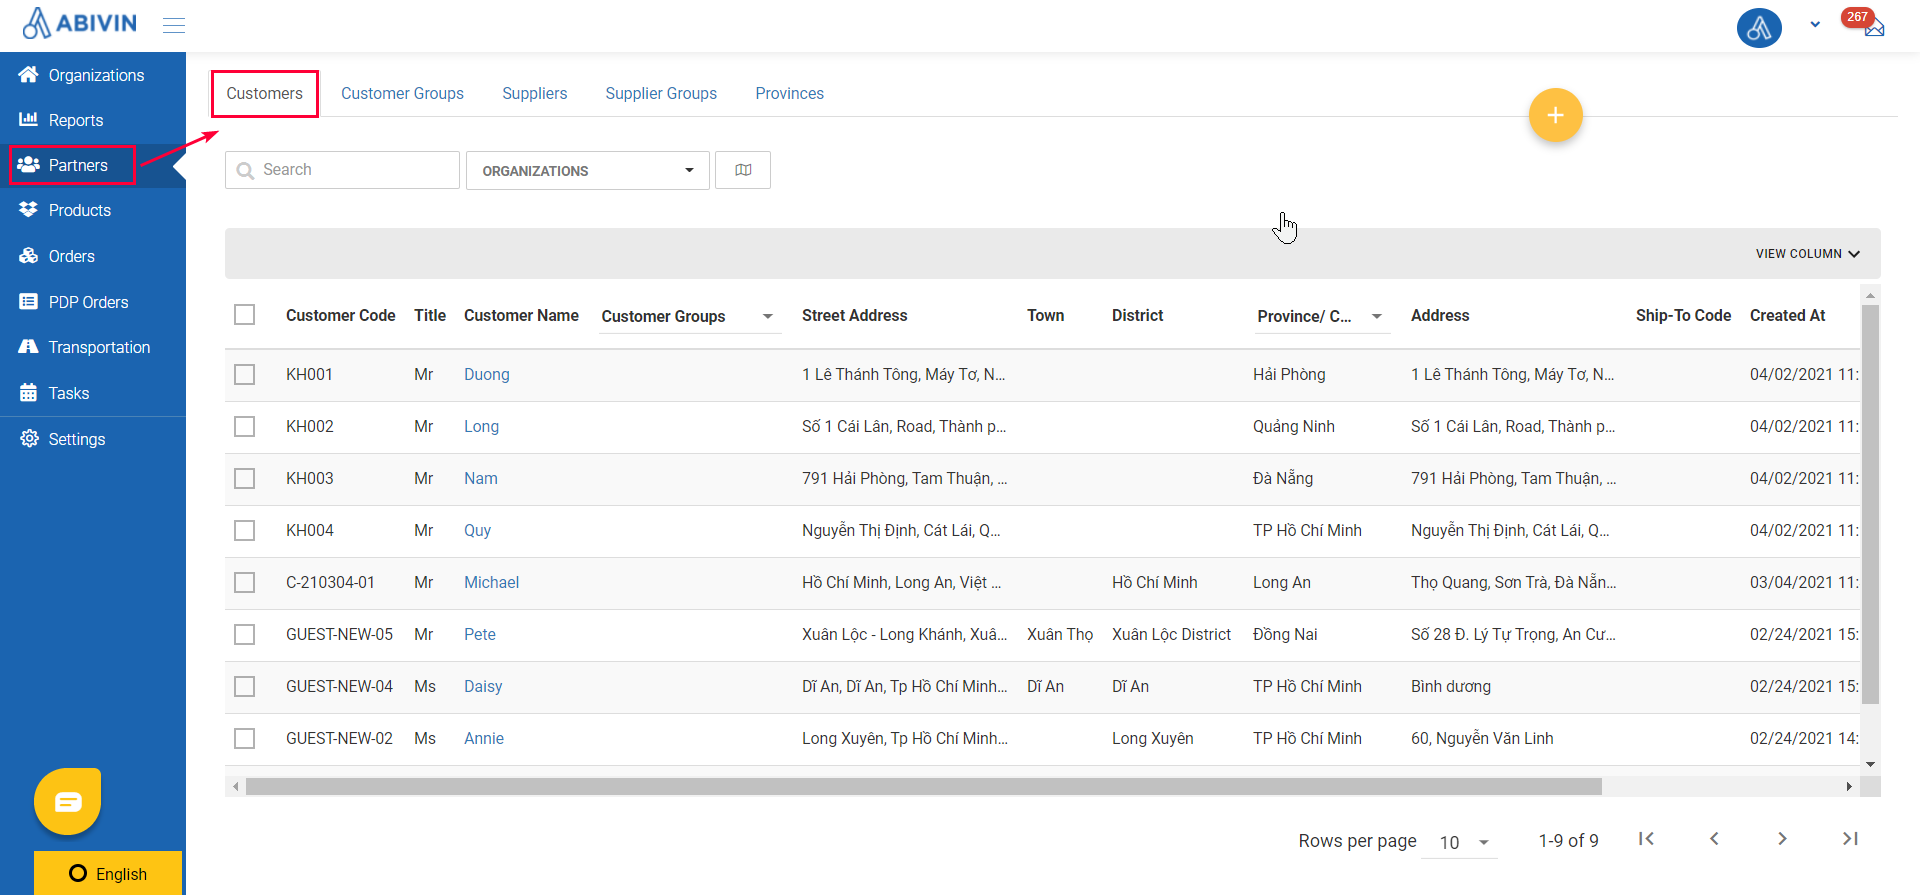Screen dimensions: 1920x895
Task: Check the KH001 row checkbox
Action: (245, 375)
